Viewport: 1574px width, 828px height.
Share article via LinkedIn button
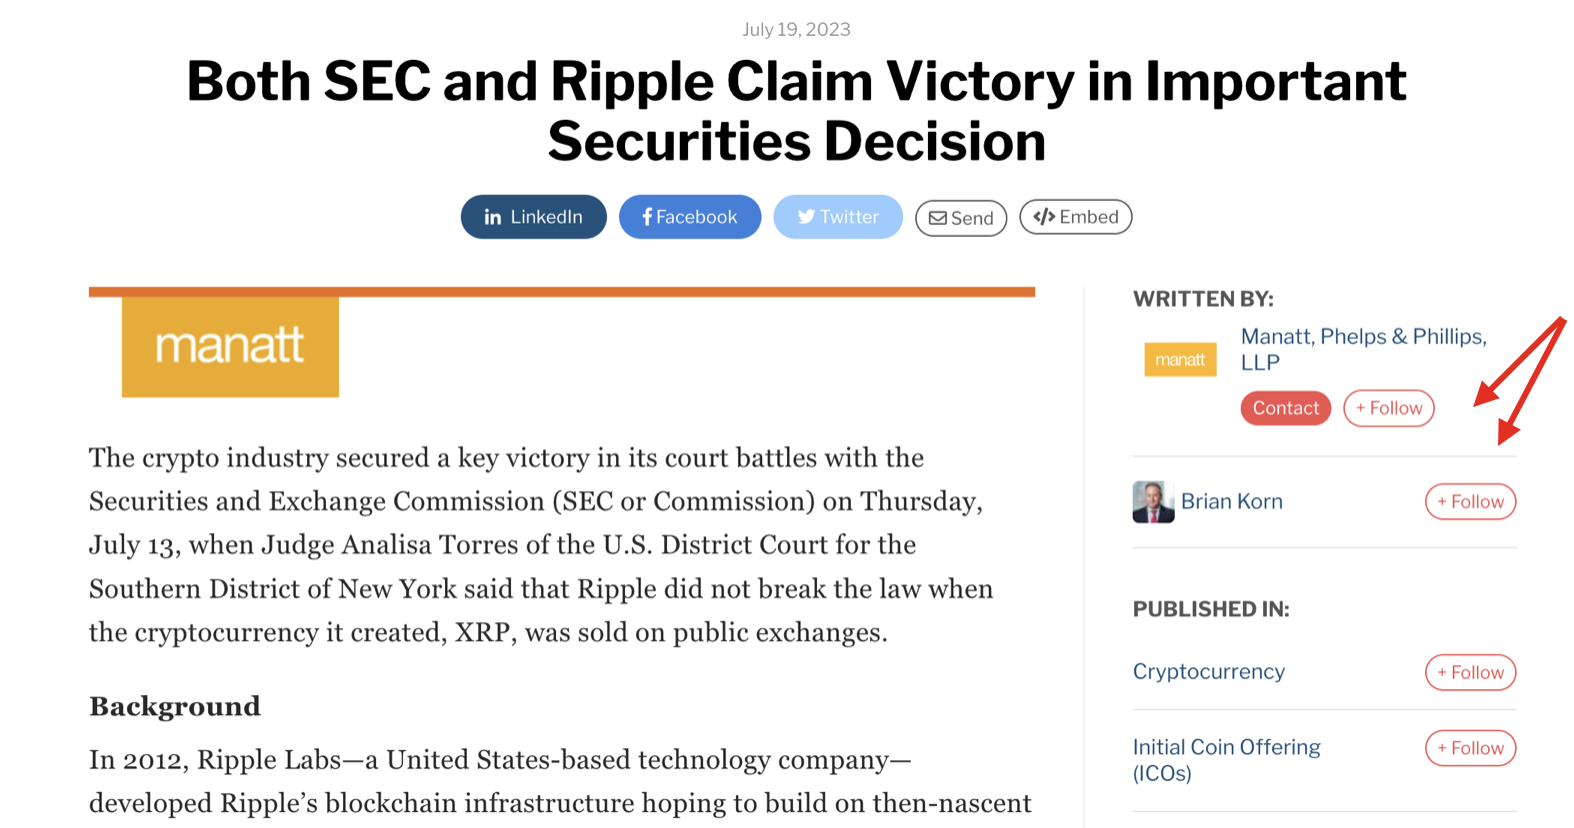tap(533, 217)
